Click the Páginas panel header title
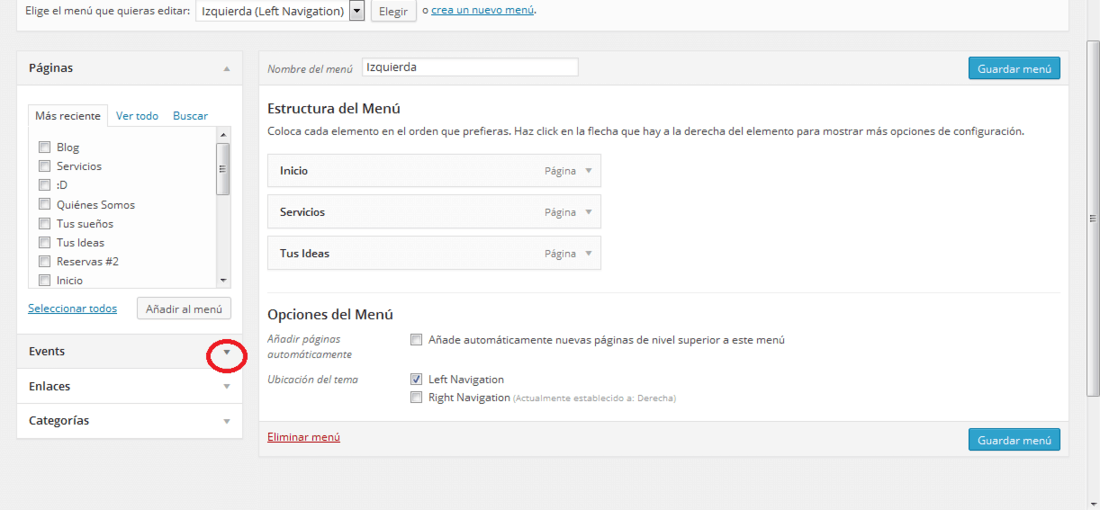Viewport: 1100px width, 510px height. tap(51, 68)
